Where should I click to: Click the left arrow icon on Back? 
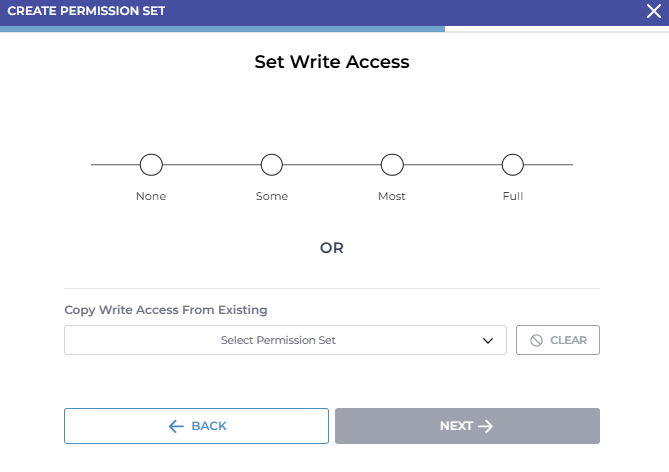(176, 426)
